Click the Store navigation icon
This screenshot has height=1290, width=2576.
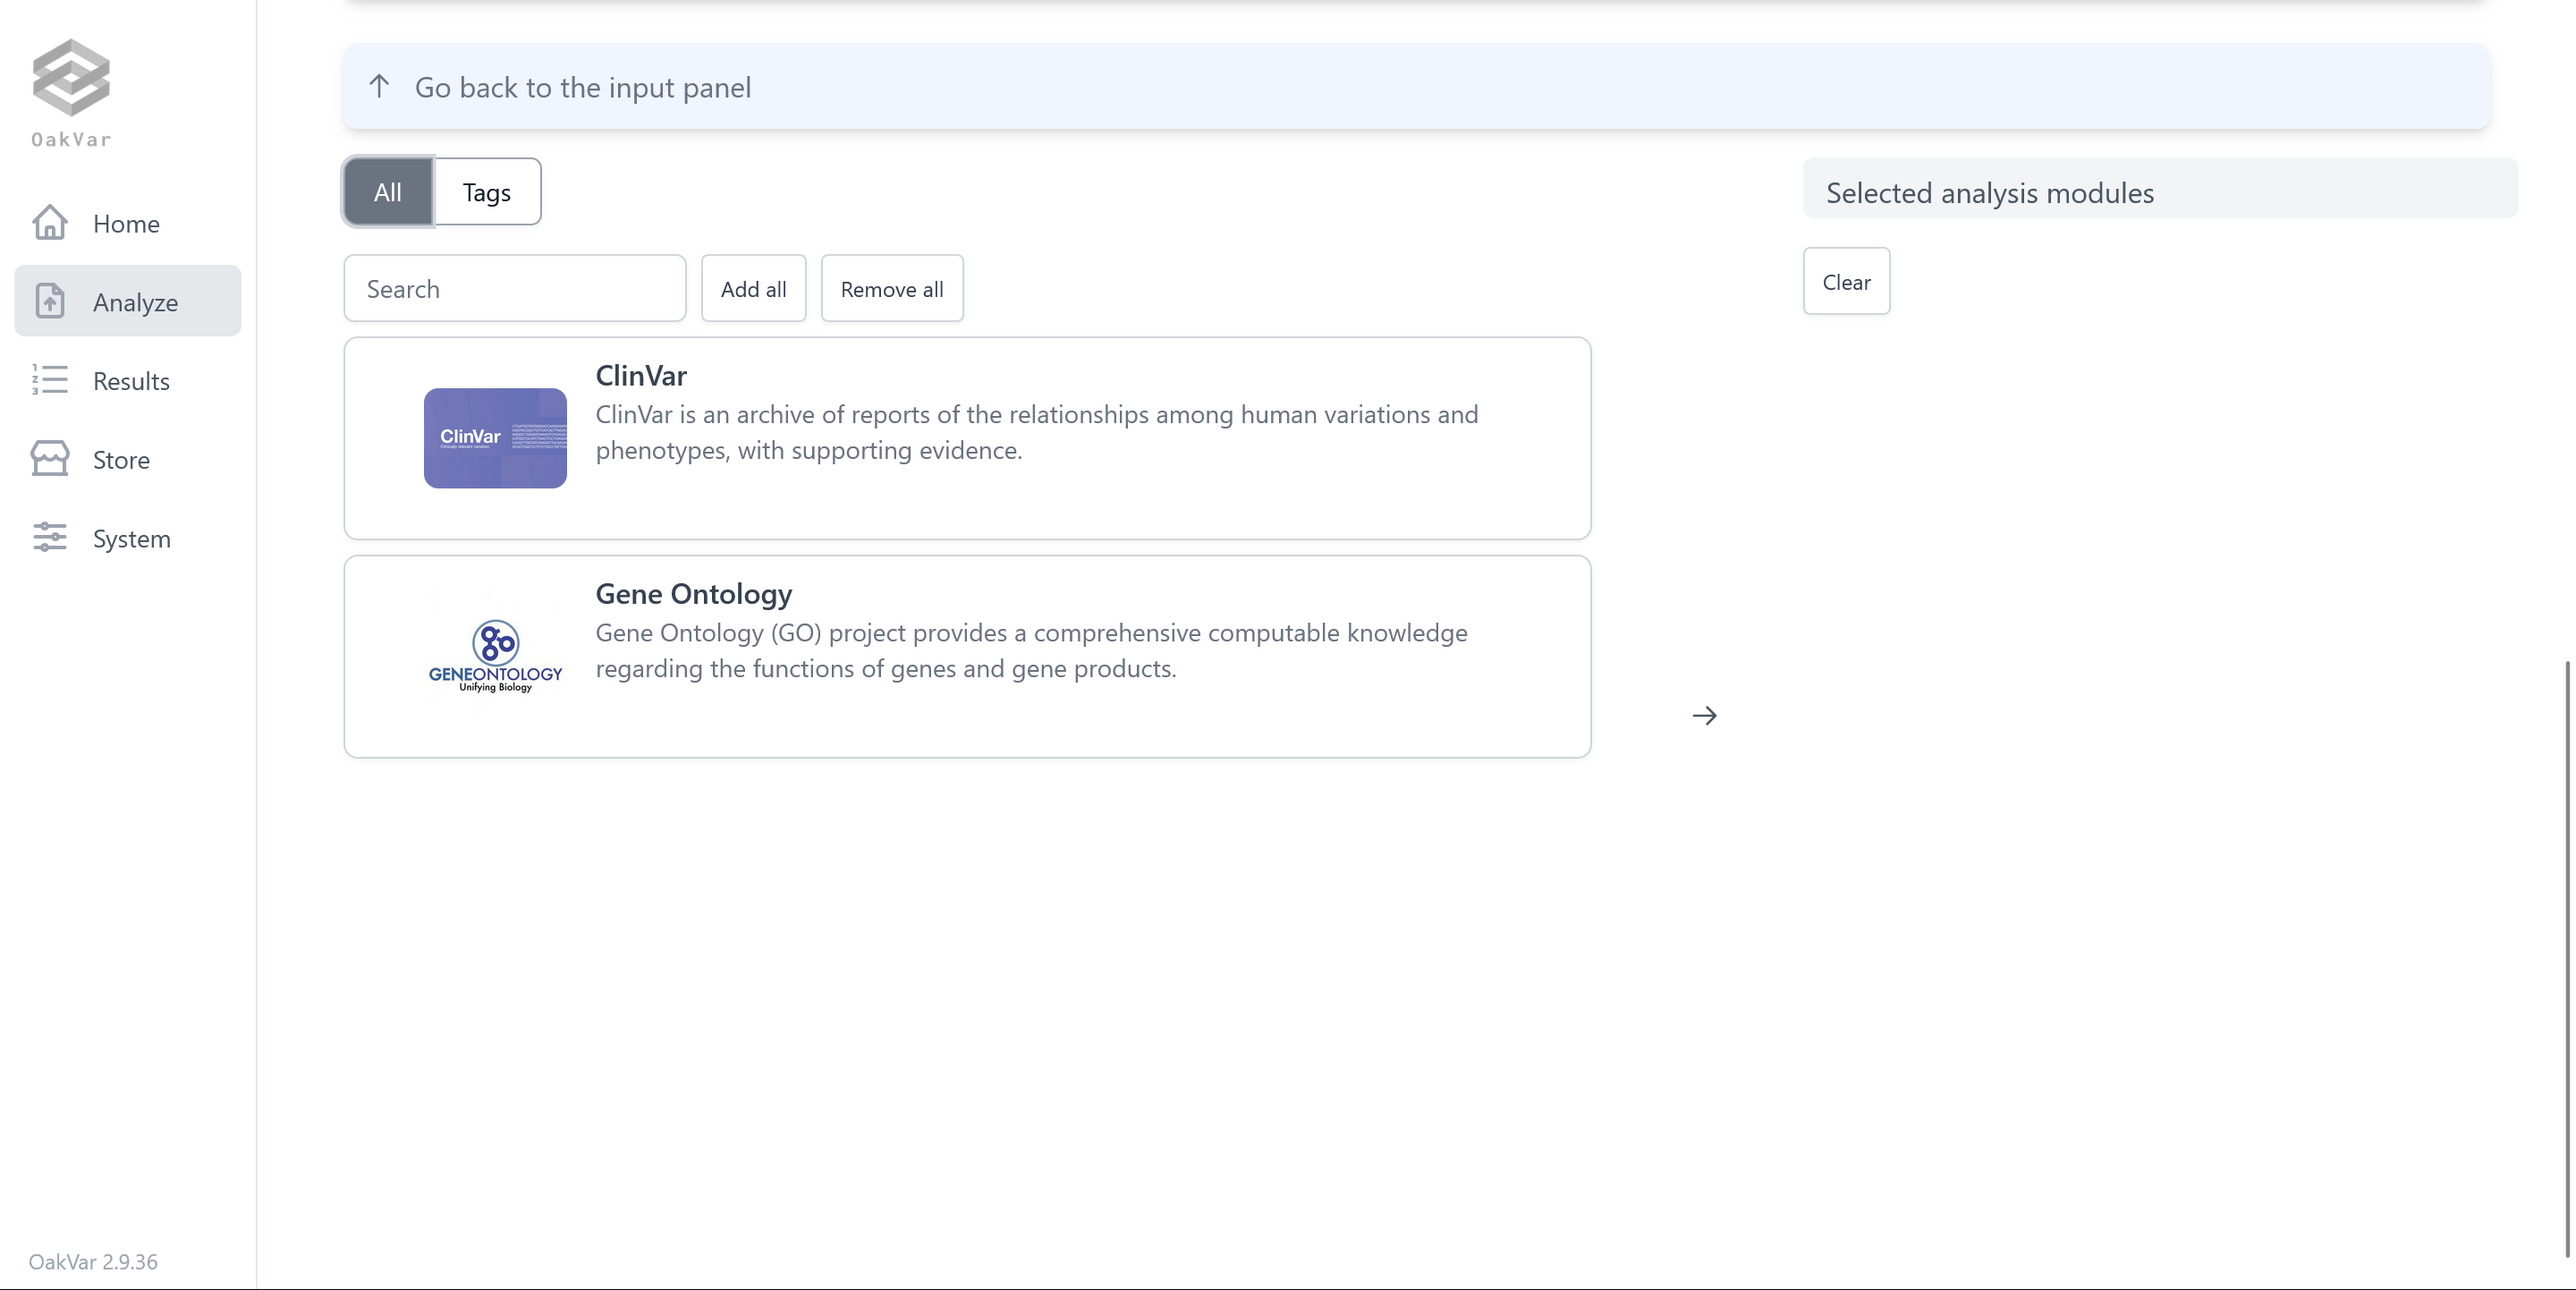[47, 459]
